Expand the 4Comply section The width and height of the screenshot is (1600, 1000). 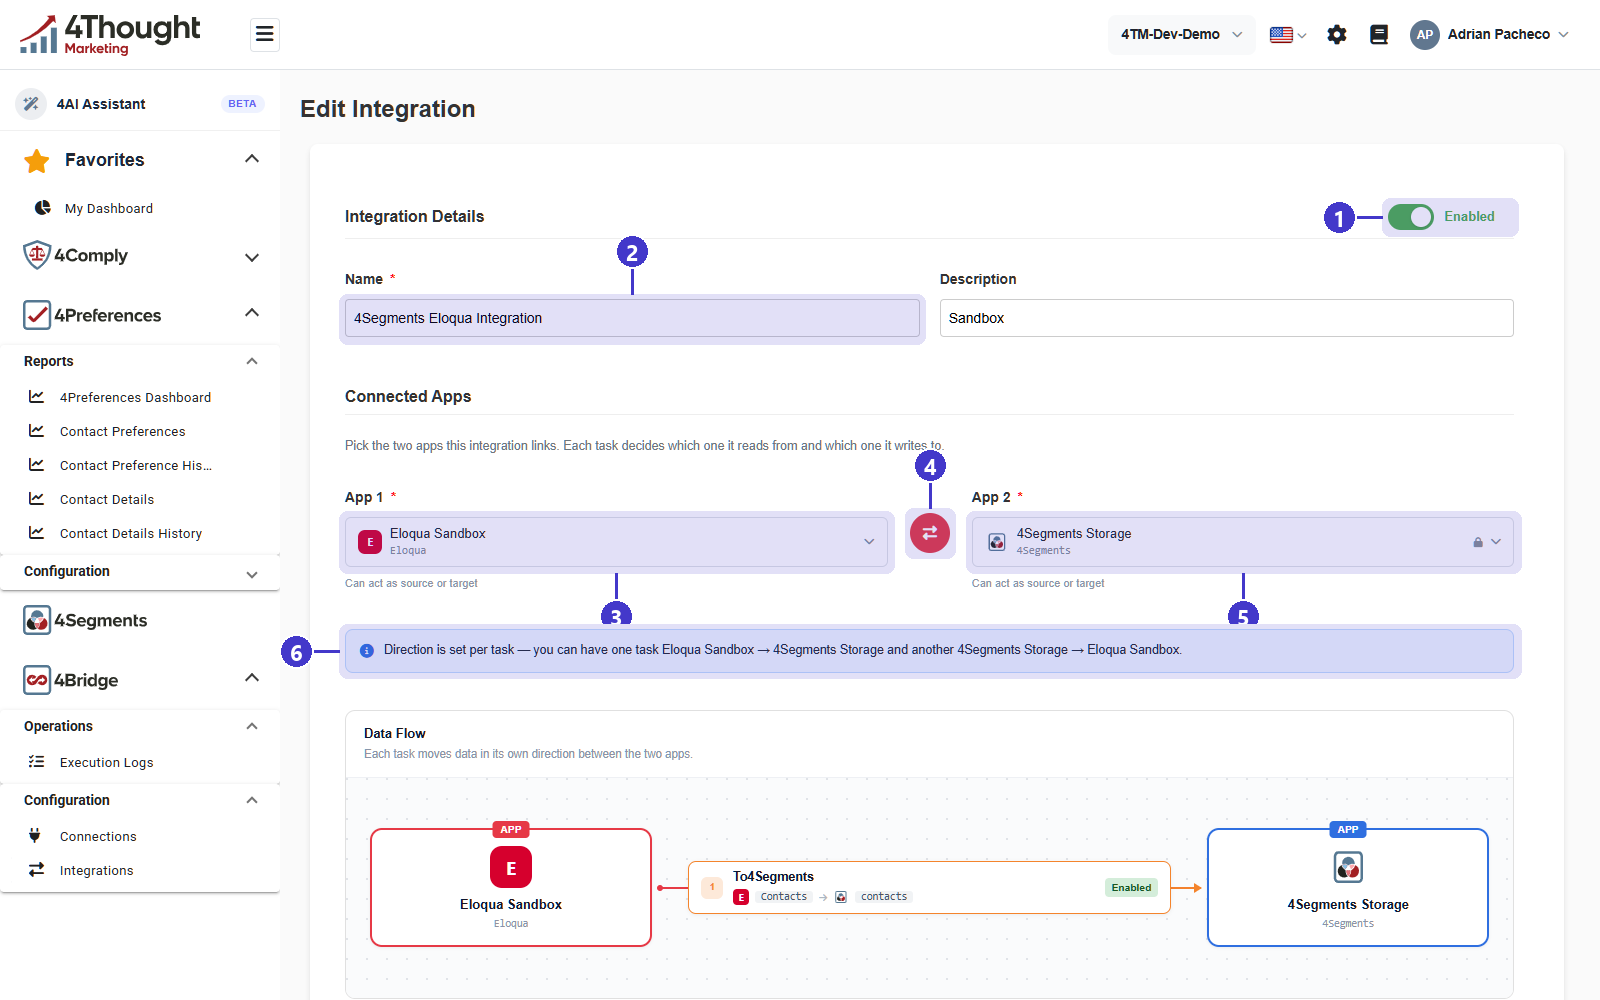[x=252, y=257]
